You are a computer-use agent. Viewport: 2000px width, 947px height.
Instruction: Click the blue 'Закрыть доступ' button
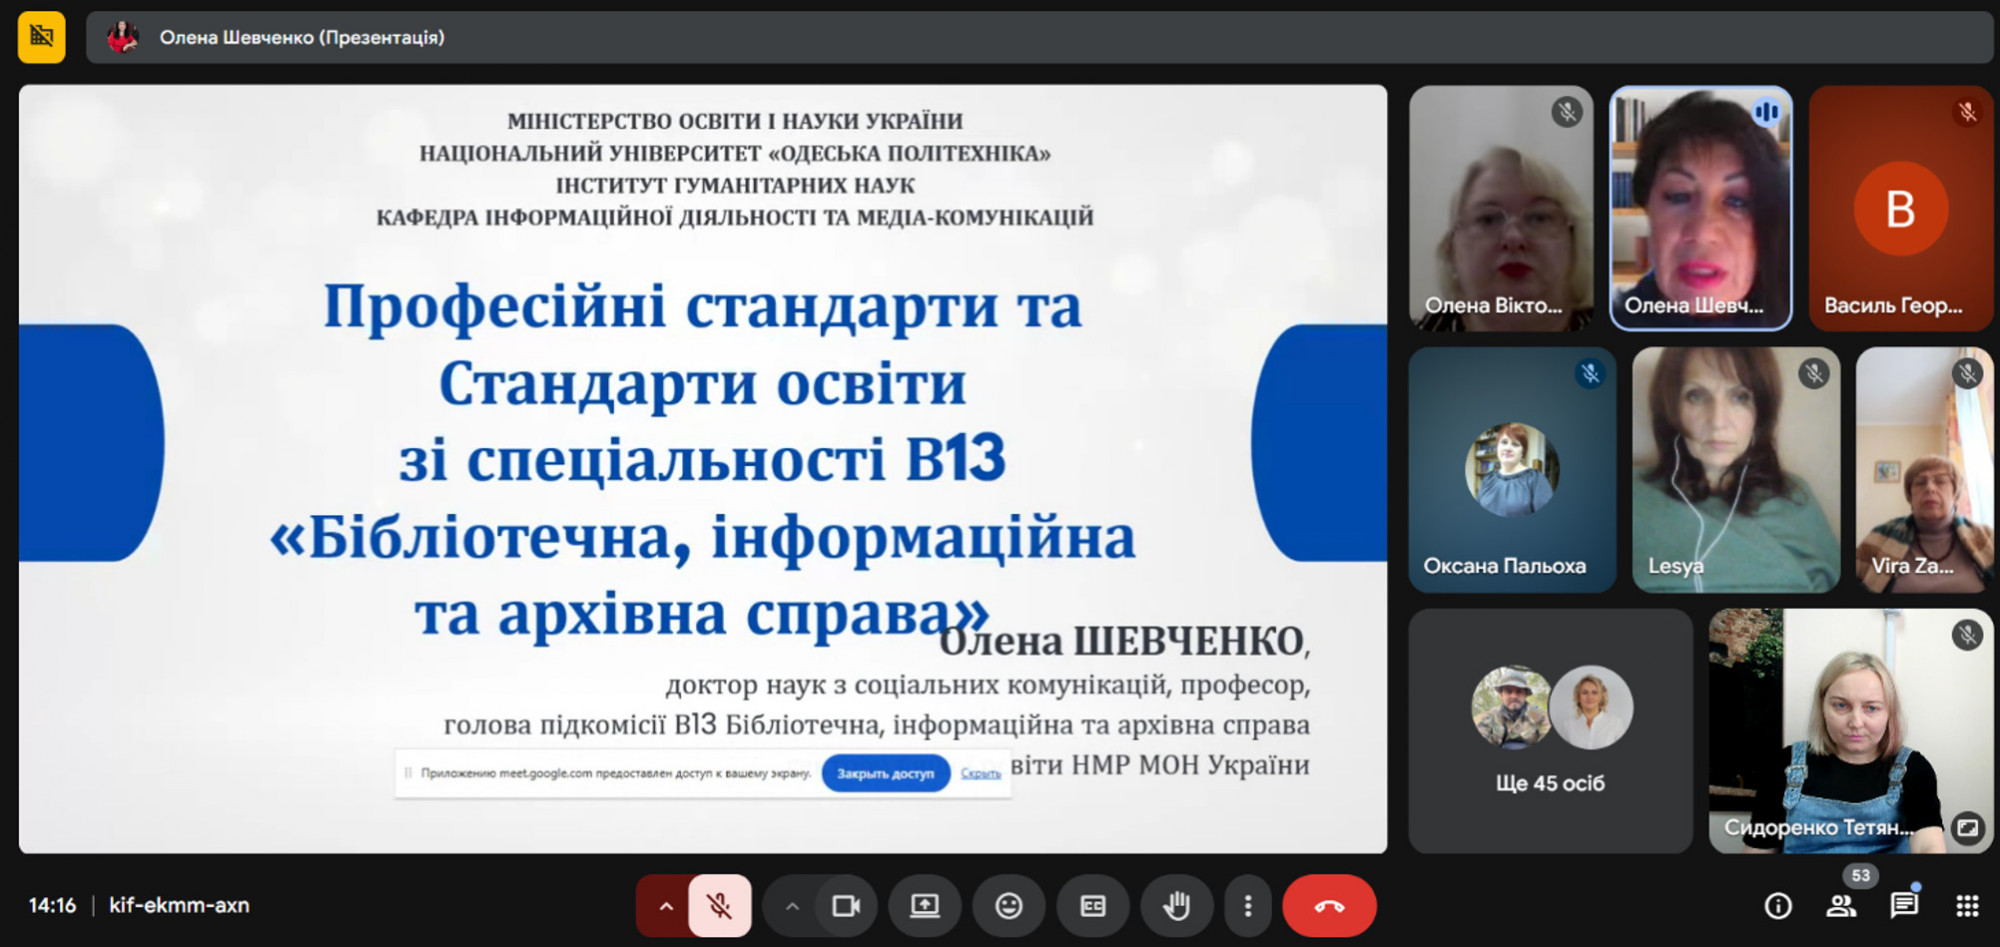885,773
